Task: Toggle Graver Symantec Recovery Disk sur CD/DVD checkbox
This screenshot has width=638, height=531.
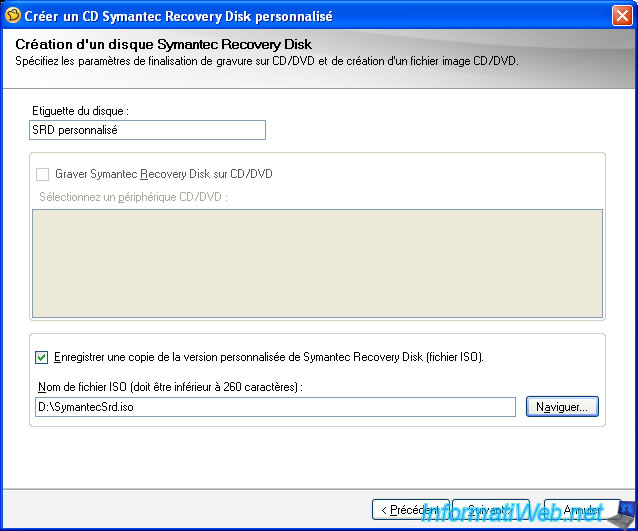Action: click(42, 174)
